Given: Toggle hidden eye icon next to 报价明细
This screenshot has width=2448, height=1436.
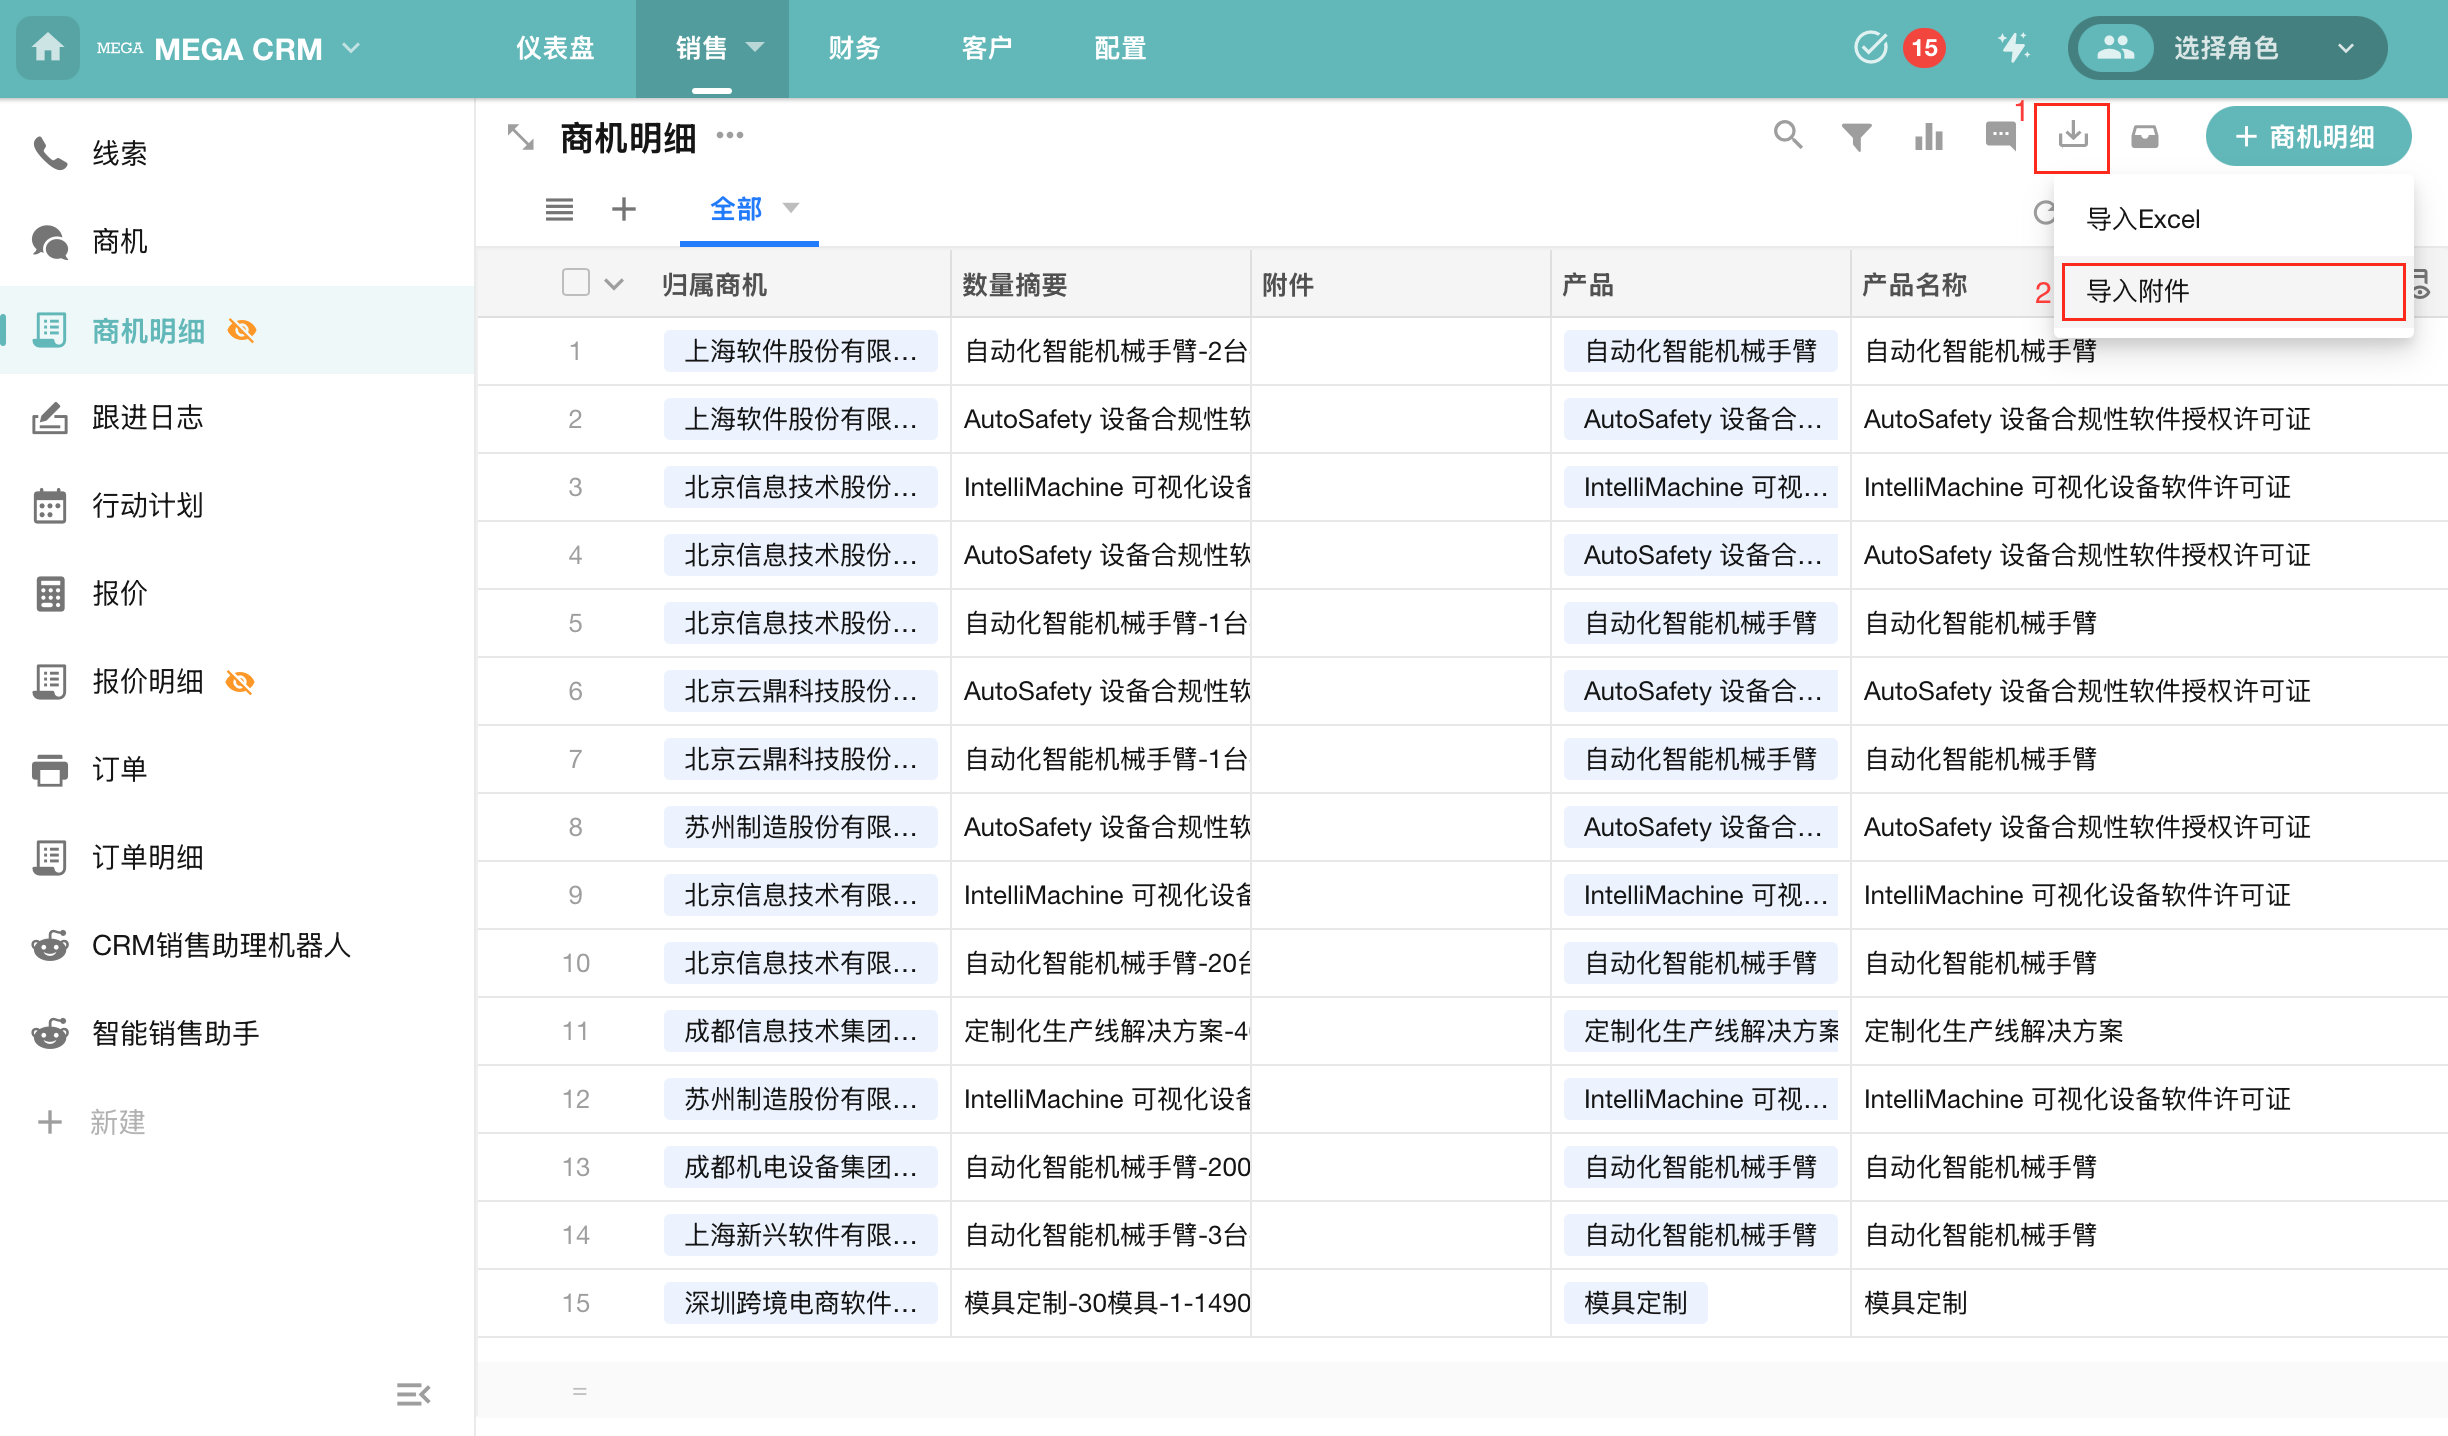Looking at the screenshot, I should click(x=240, y=682).
